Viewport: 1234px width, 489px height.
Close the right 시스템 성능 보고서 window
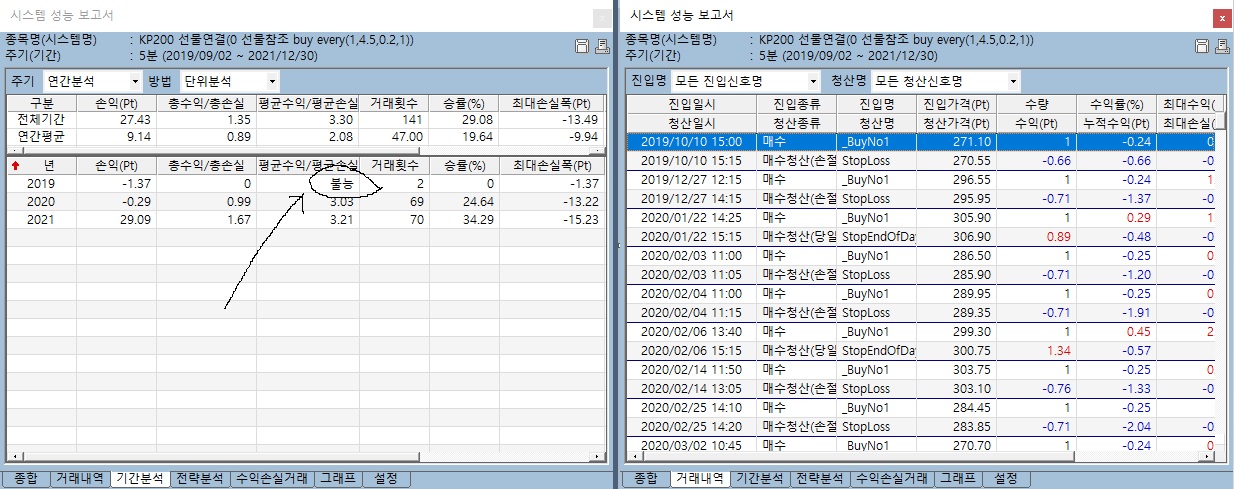tap(1221, 18)
